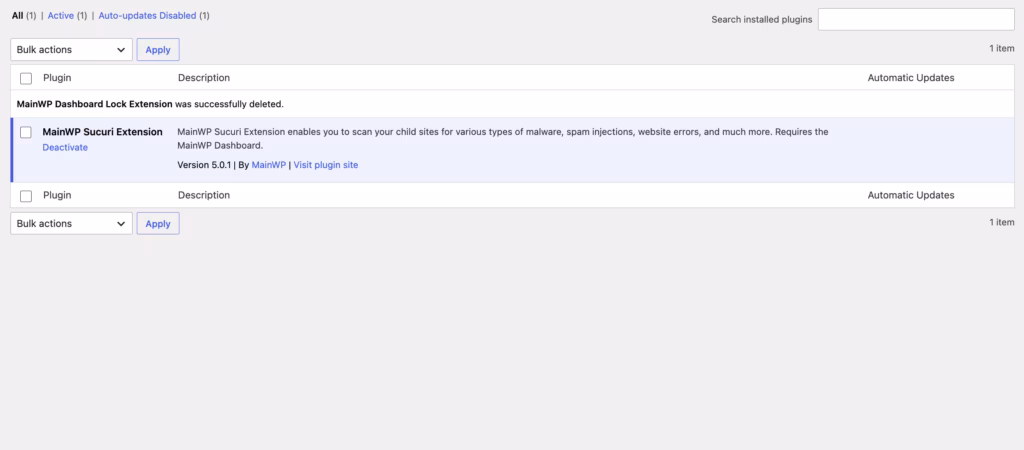Screen dimensions: 1024x450
Task: Click the MainWP Sucuri Extension plugin name
Action: [103, 132]
